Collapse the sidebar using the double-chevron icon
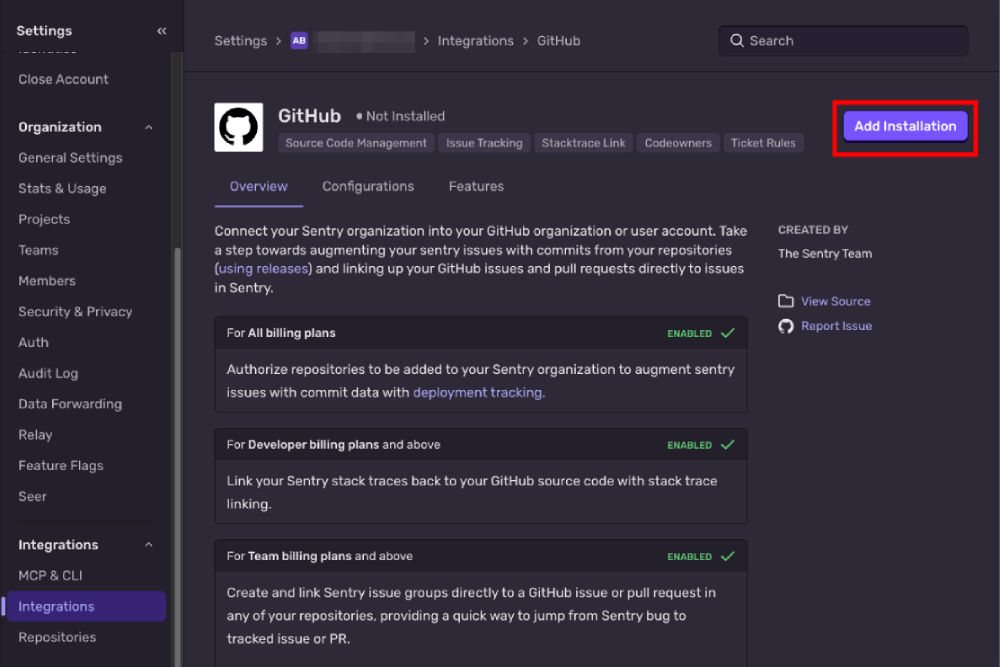1000x667 pixels. tap(162, 30)
